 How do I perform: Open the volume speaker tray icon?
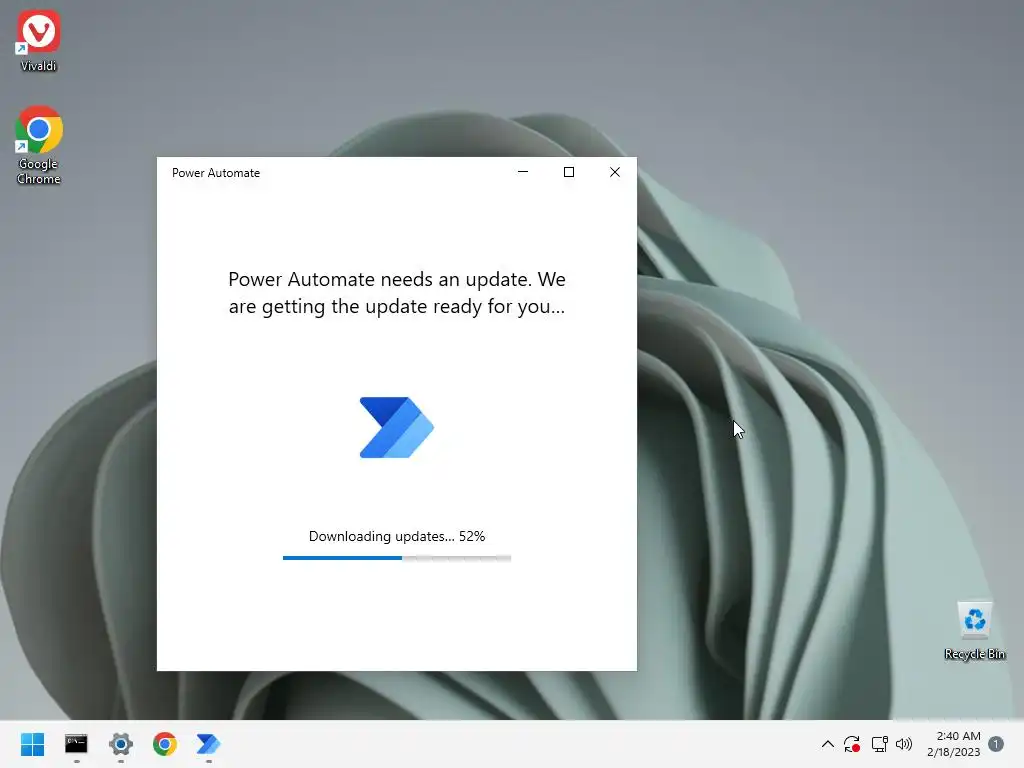(904, 744)
